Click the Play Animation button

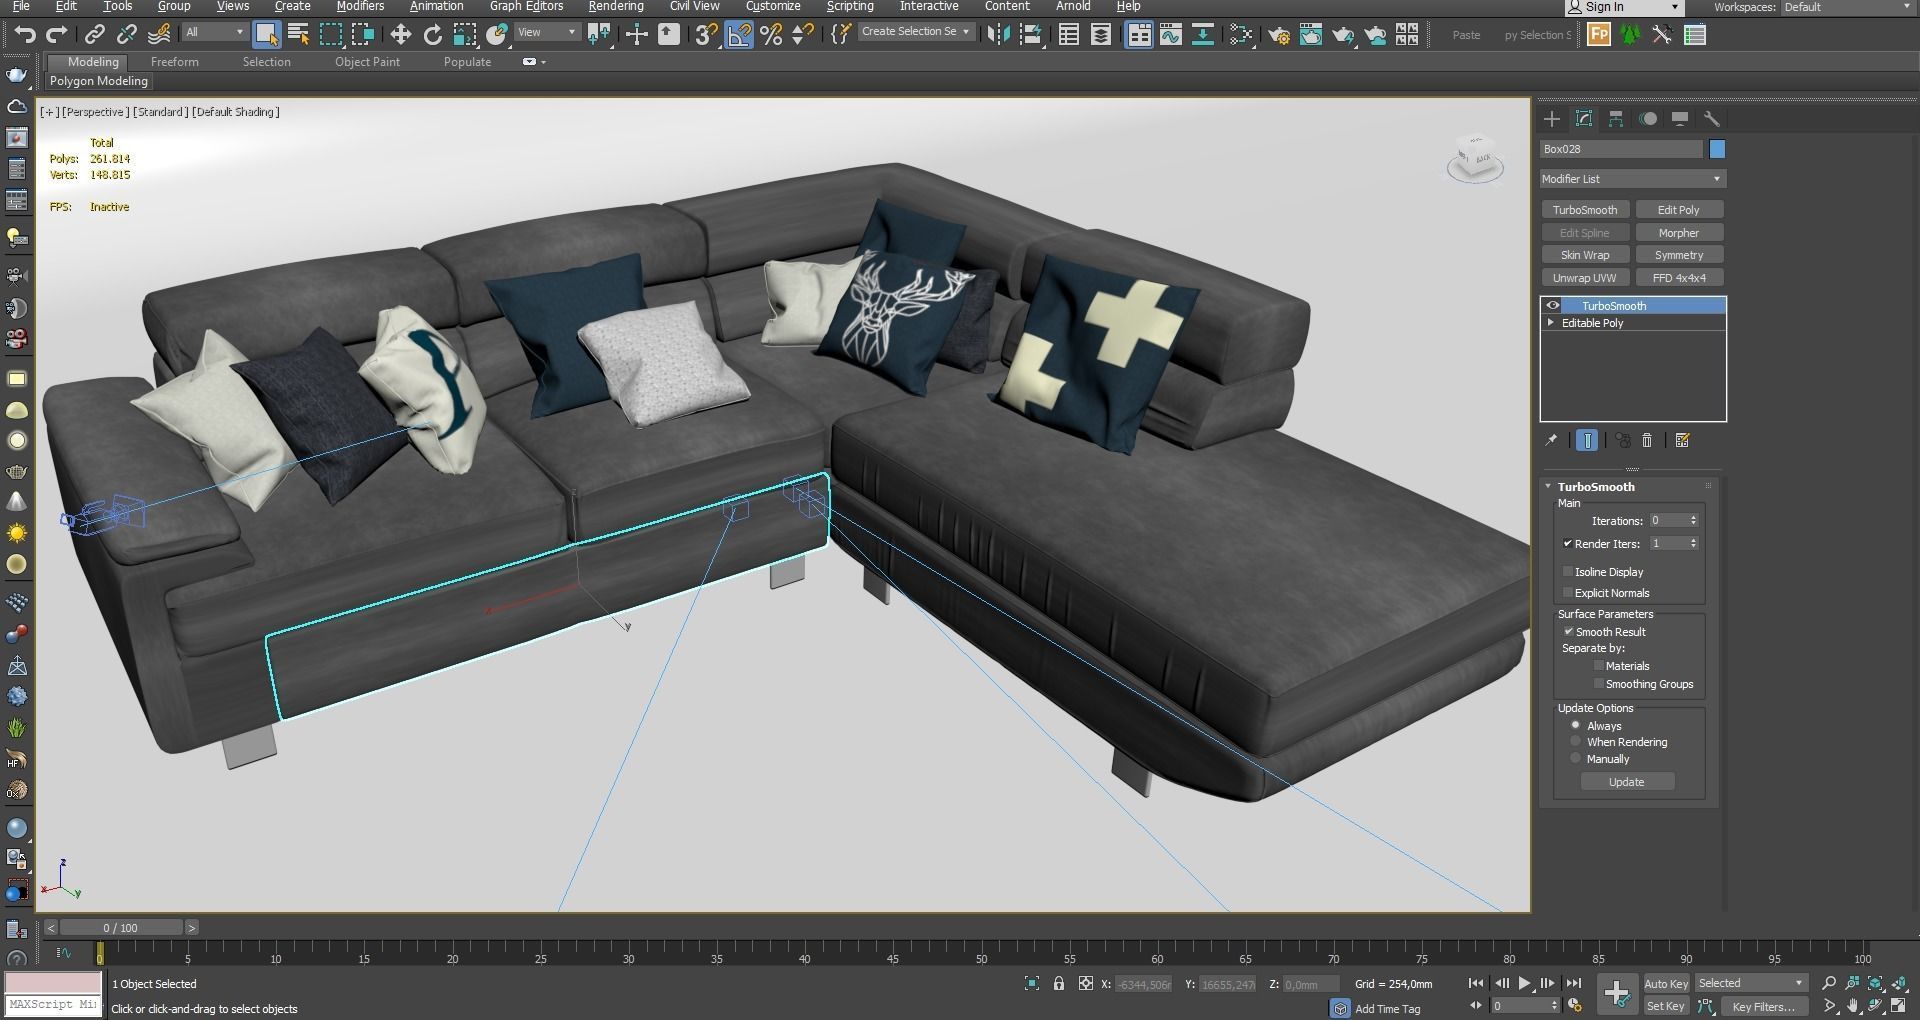(1523, 983)
